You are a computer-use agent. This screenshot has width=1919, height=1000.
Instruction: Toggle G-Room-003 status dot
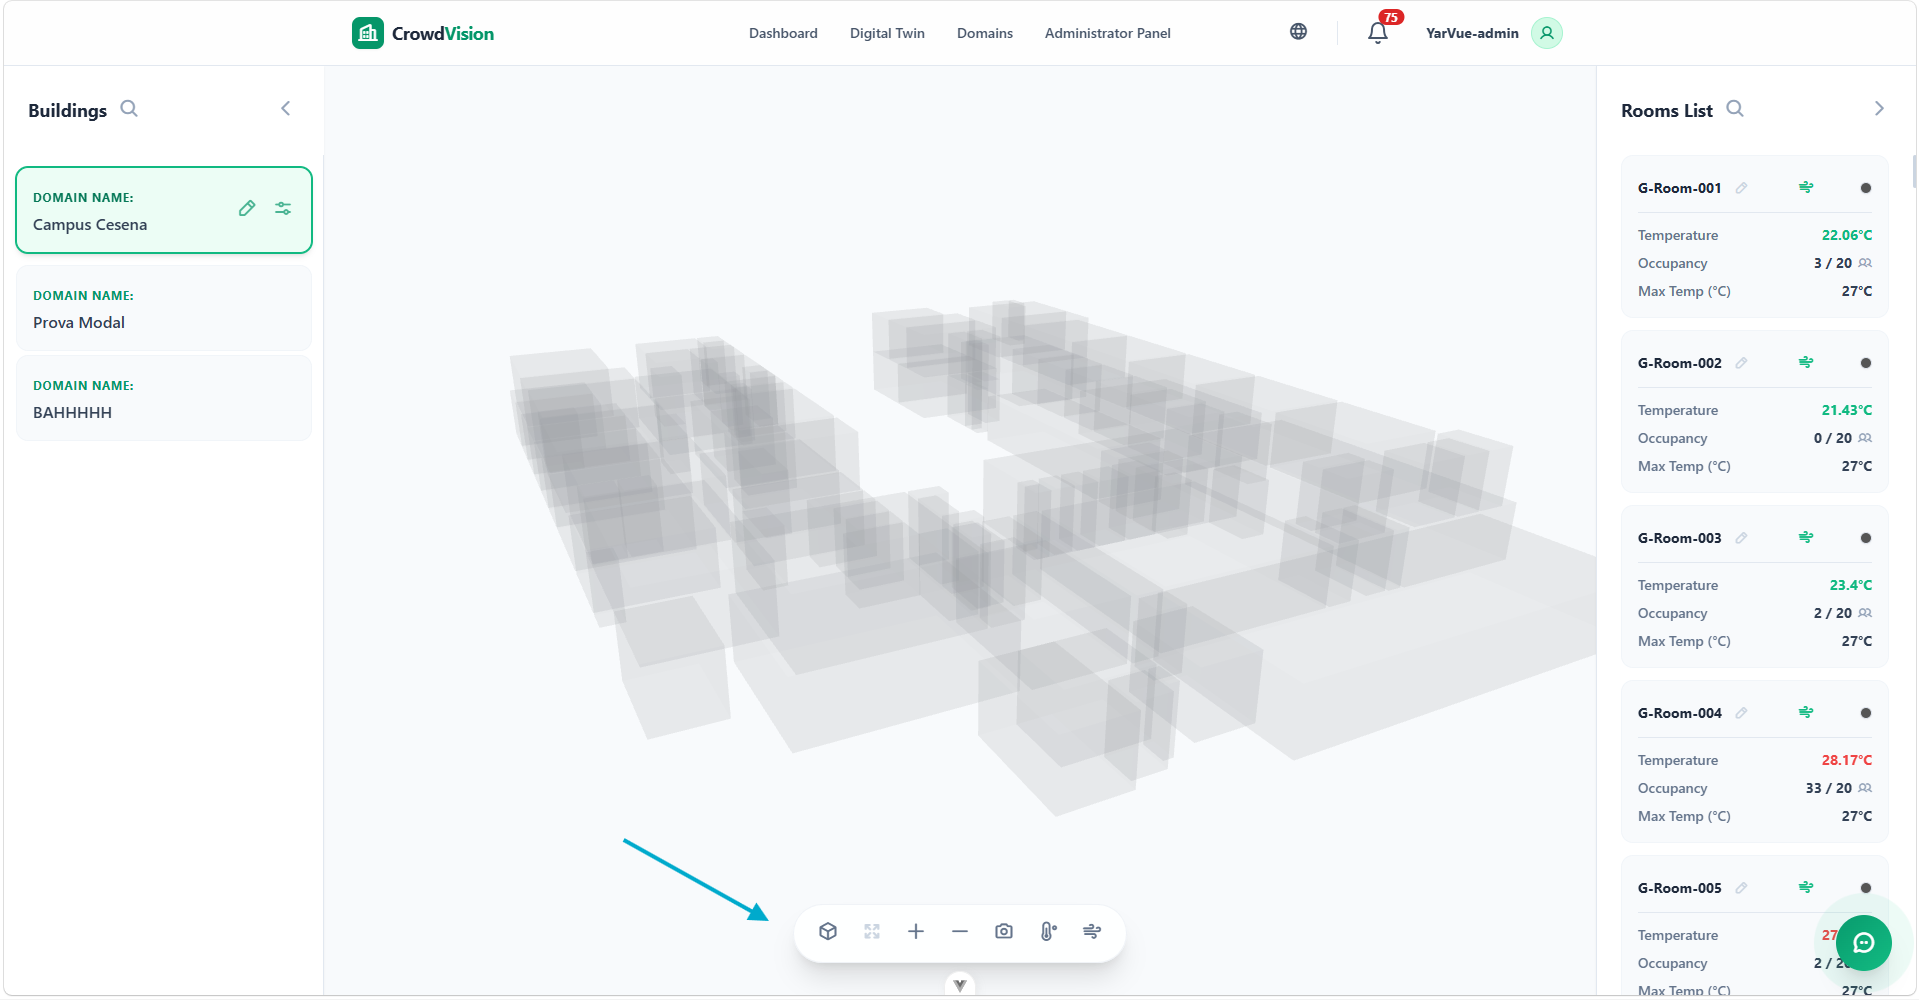[1866, 538]
